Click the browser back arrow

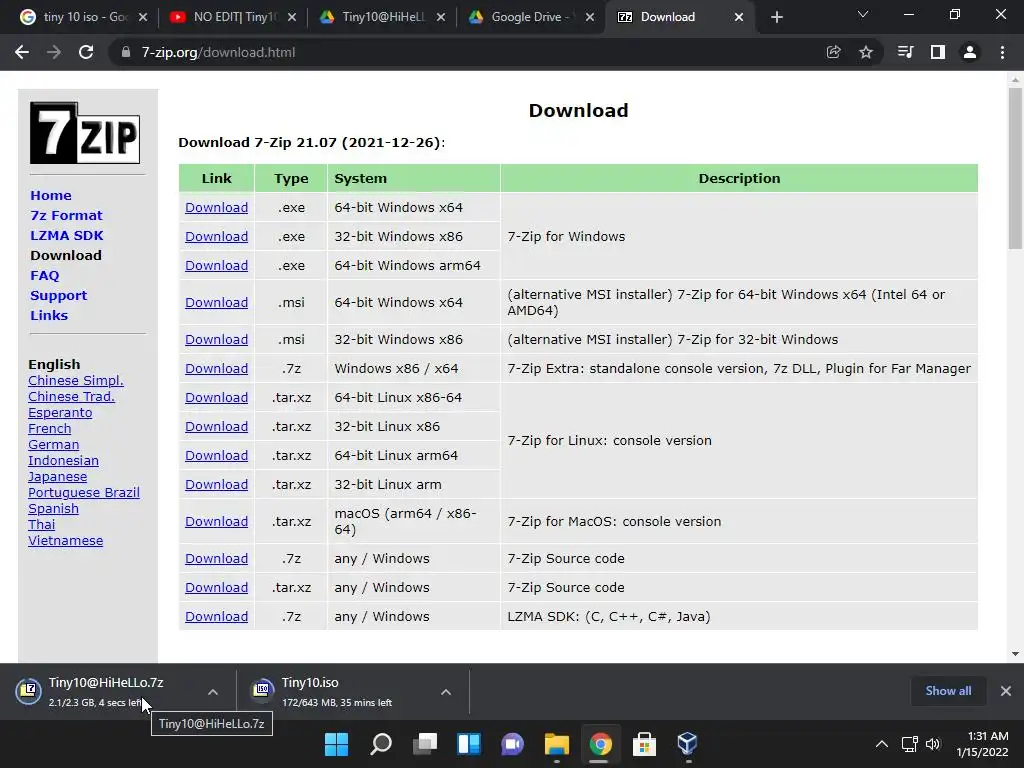(22, 52)
